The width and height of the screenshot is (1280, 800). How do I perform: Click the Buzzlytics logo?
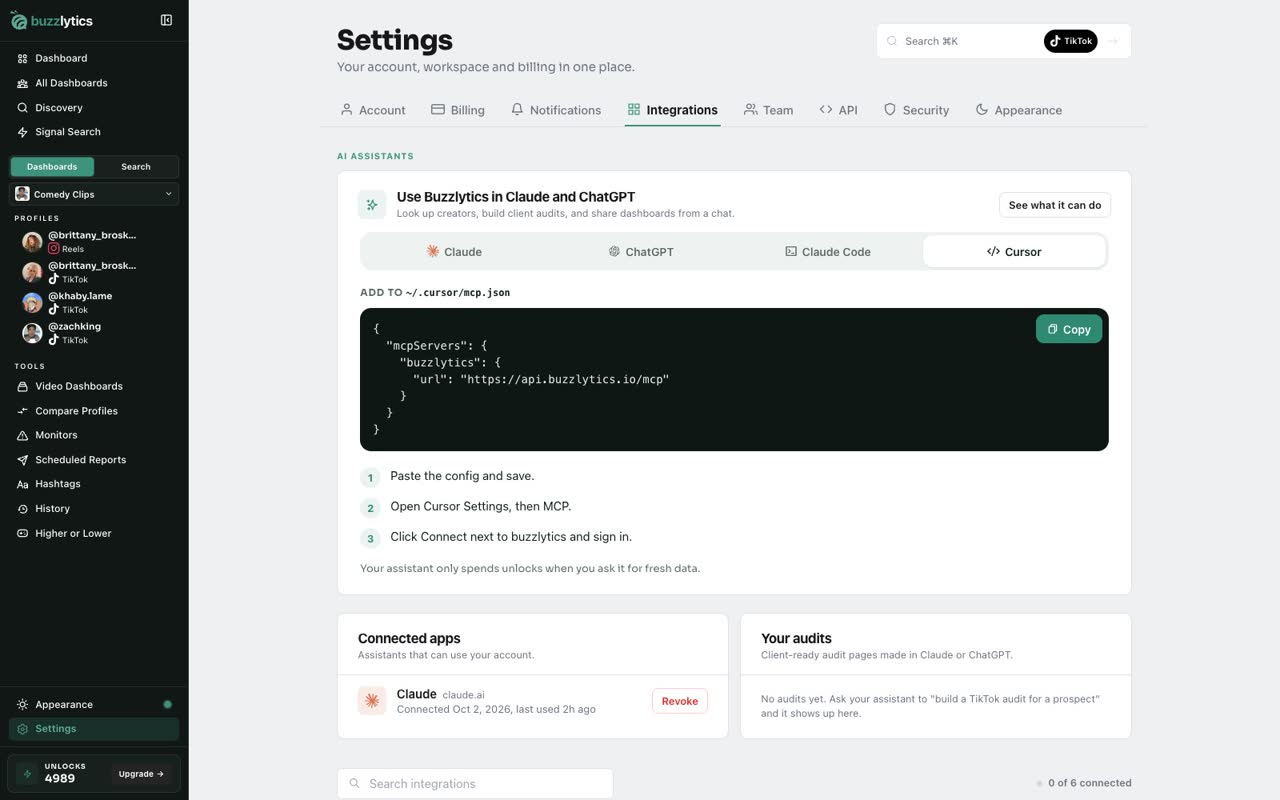click(x=52, y=21)
